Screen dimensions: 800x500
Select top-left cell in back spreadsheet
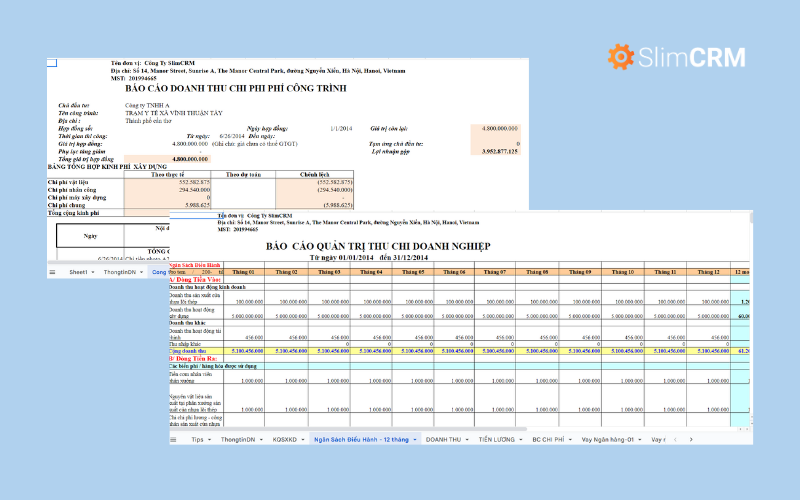click(52, 63)
